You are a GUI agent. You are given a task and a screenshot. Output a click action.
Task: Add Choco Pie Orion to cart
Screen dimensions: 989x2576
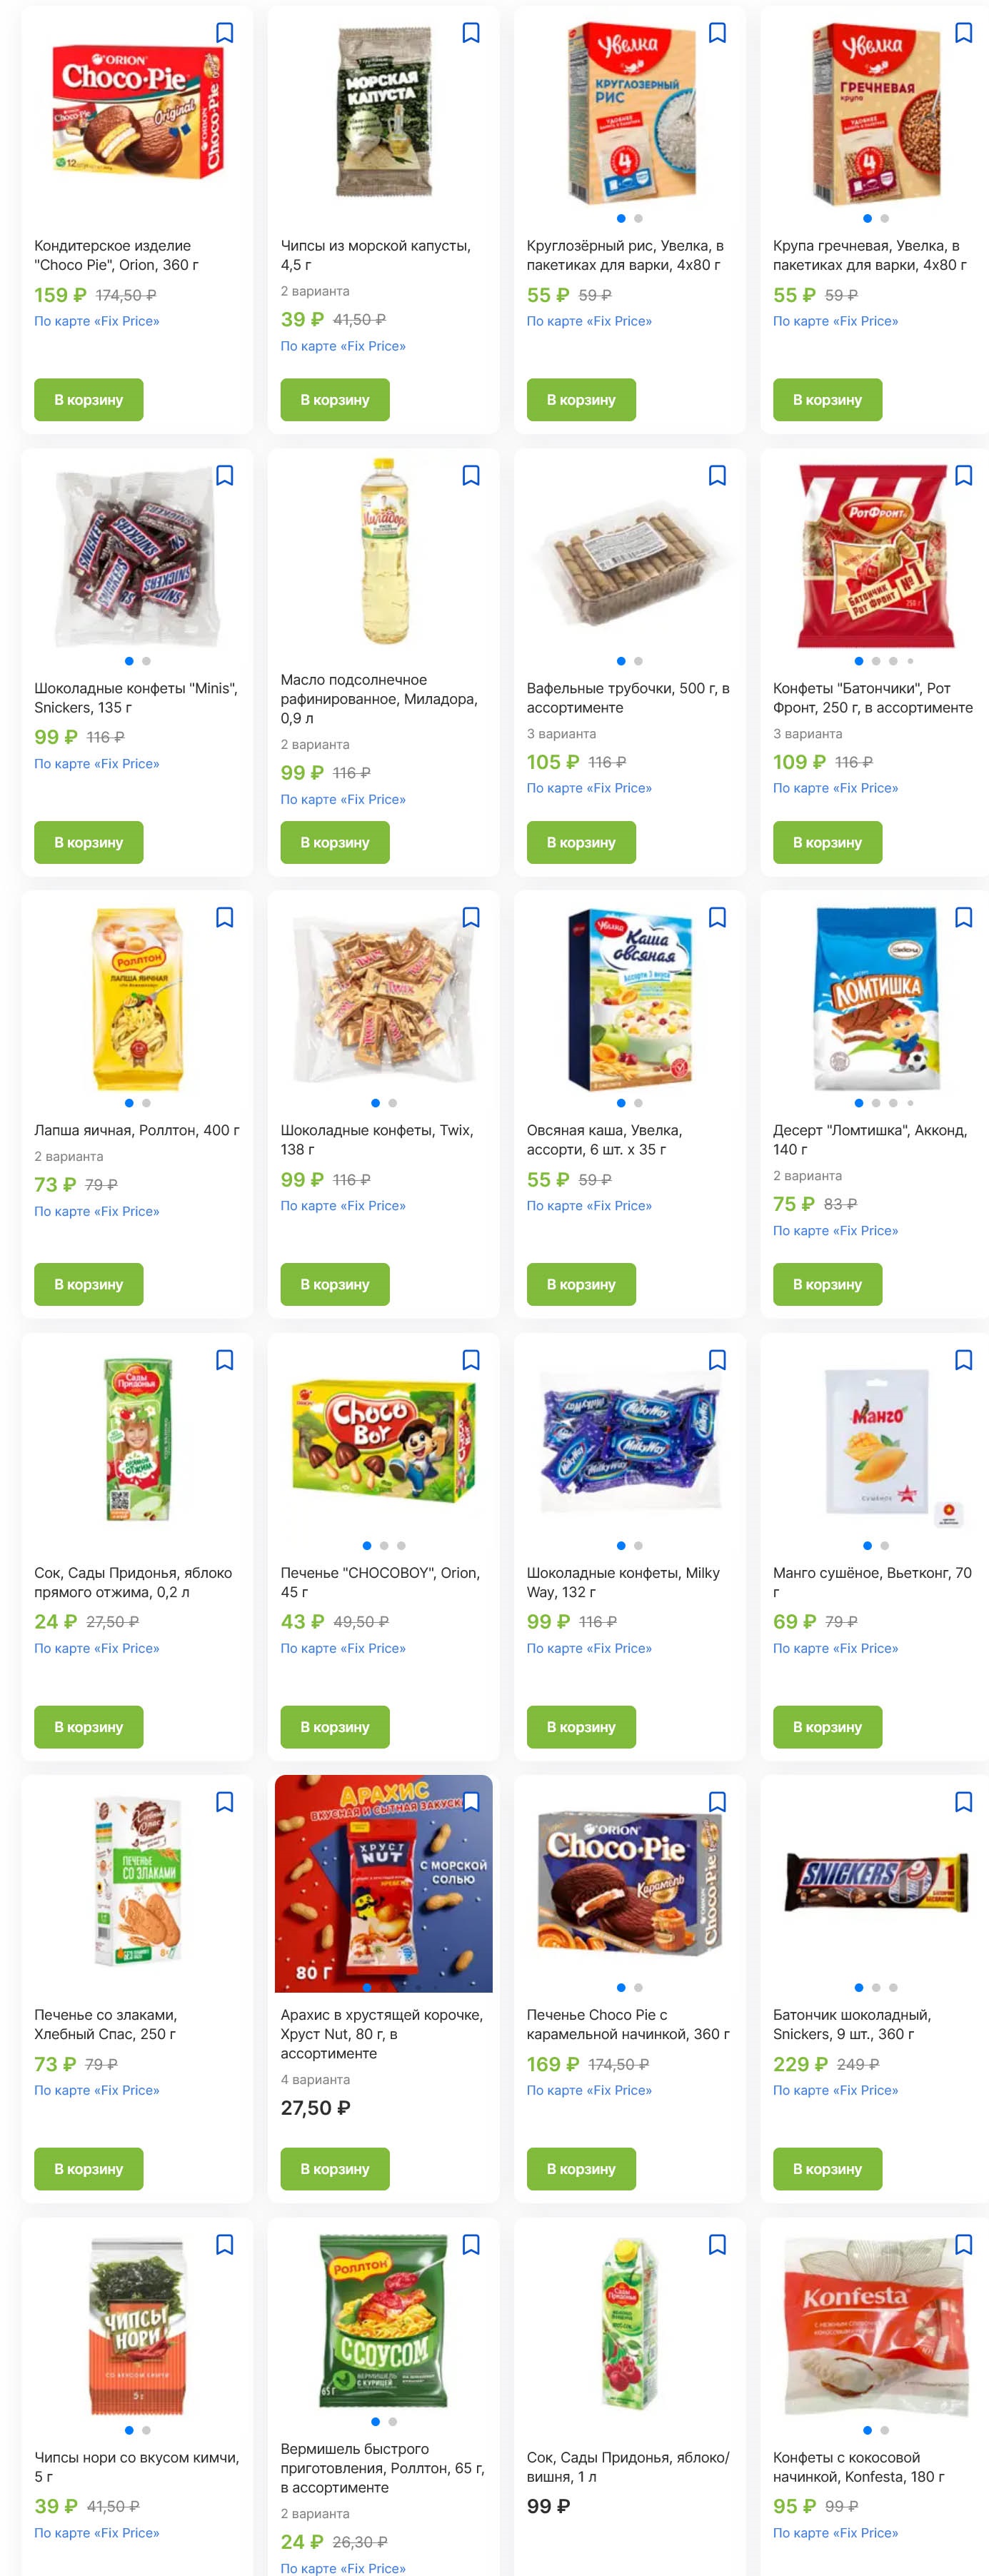coord(88,400)
